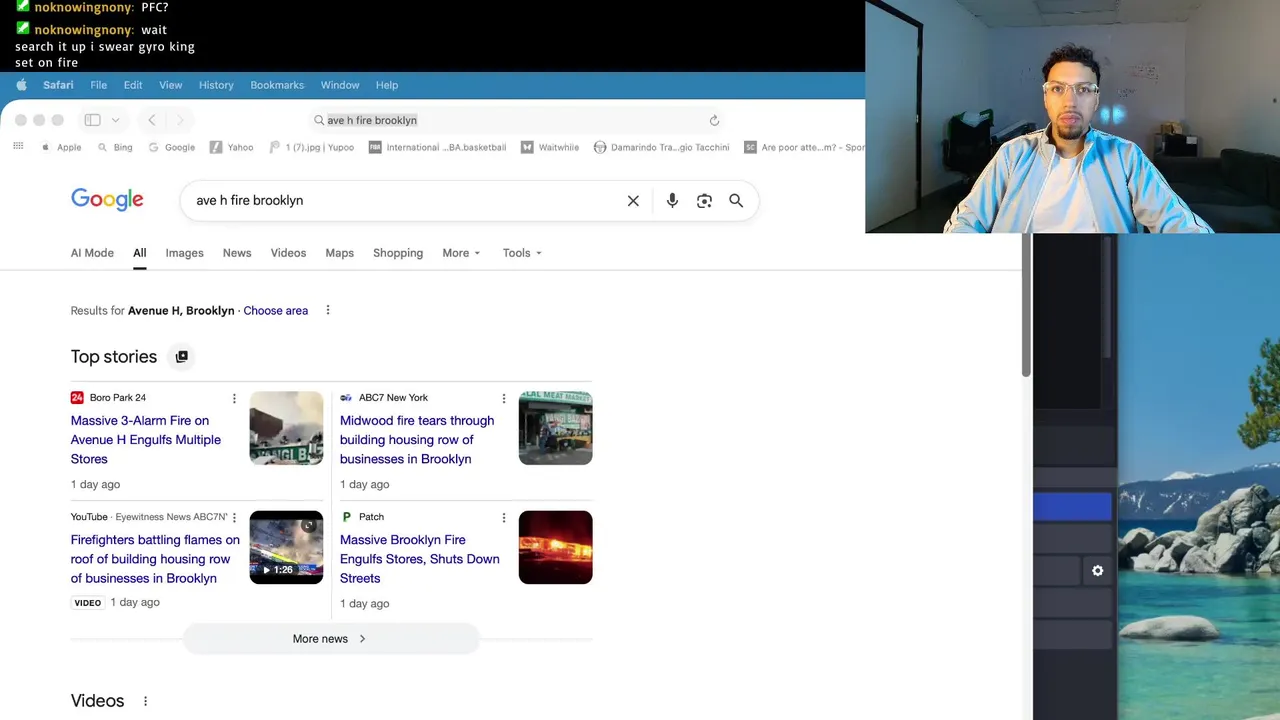1280x720 pixels.
Task: Open Videos section three-dot menu
Action: [145, 701]
